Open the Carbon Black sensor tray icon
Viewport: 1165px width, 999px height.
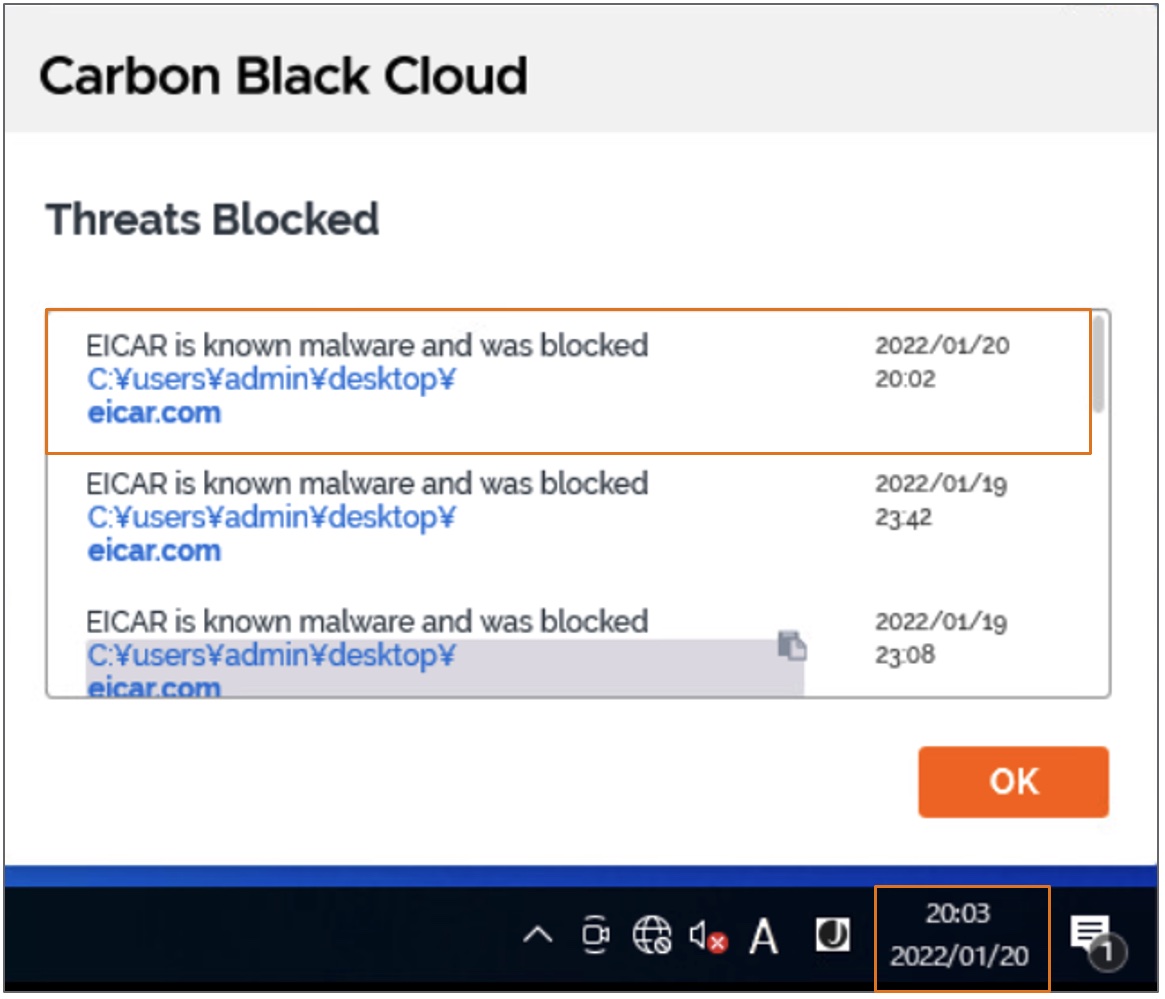(832, 936)
